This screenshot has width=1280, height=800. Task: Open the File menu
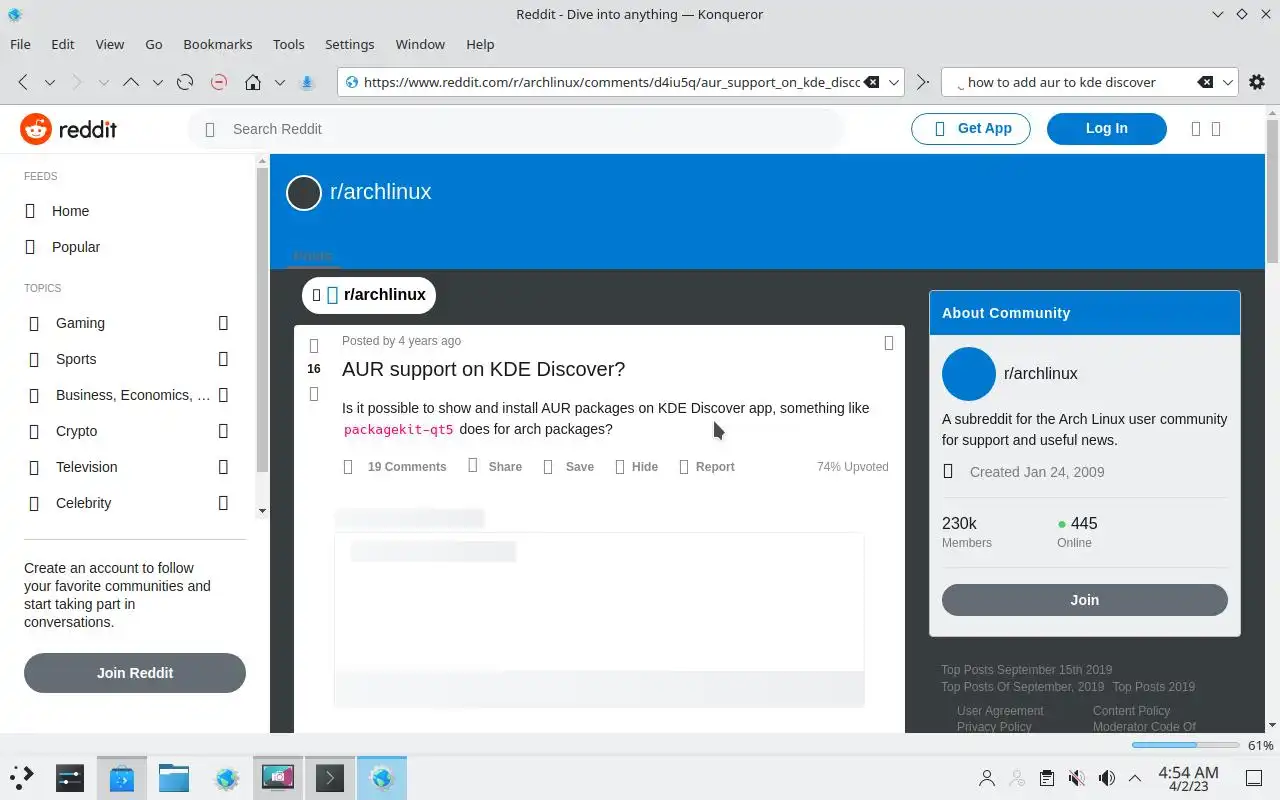tap(20, 44)
